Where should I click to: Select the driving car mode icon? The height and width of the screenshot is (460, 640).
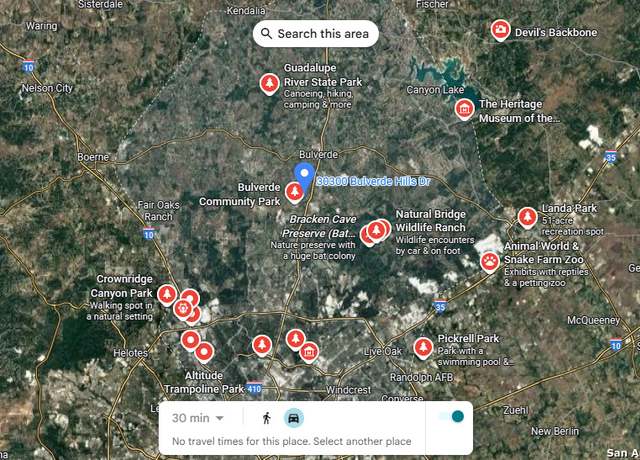pos(293,418)
